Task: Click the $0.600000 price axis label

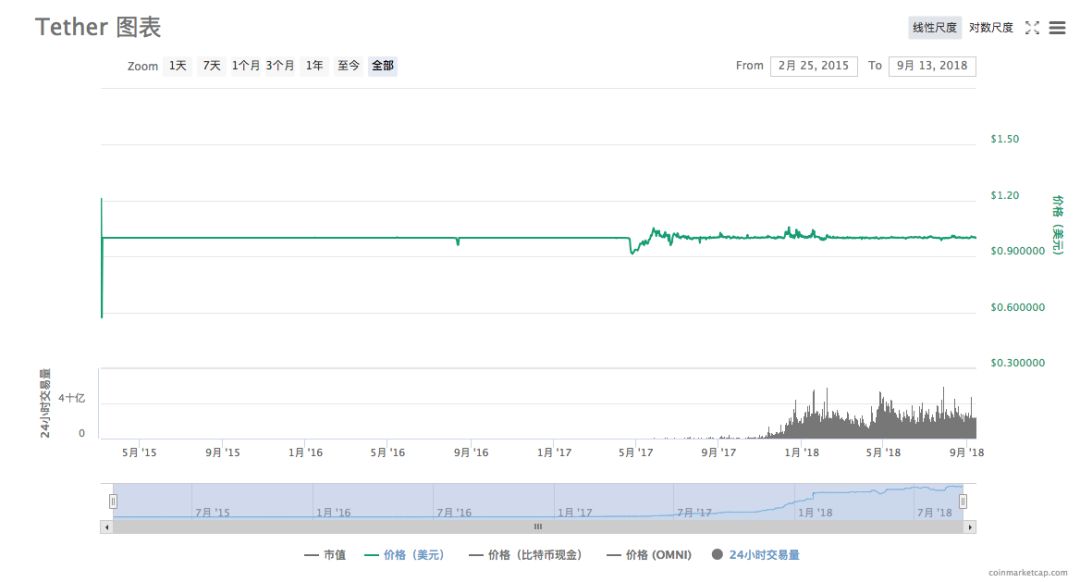Action: 1017,307
